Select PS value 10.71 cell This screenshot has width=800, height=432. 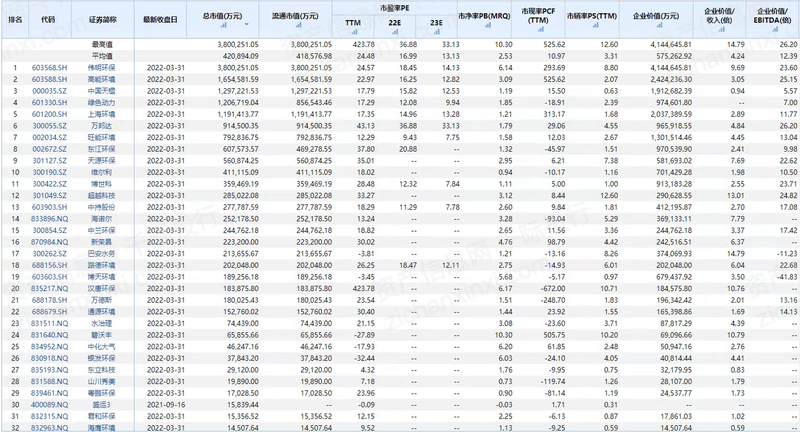coord(609,289)
